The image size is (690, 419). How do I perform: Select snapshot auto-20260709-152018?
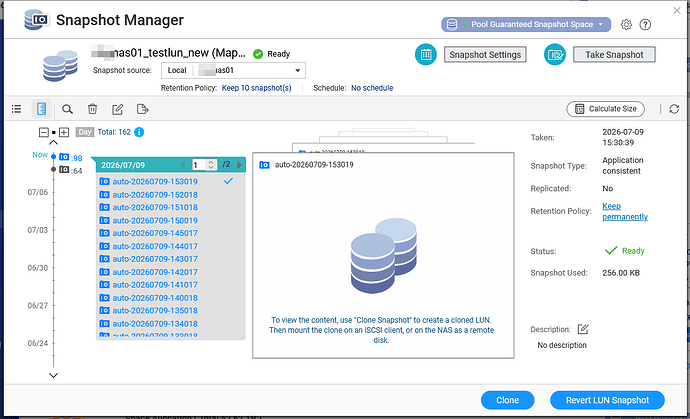pyautogui.click(x=155, y=195)
